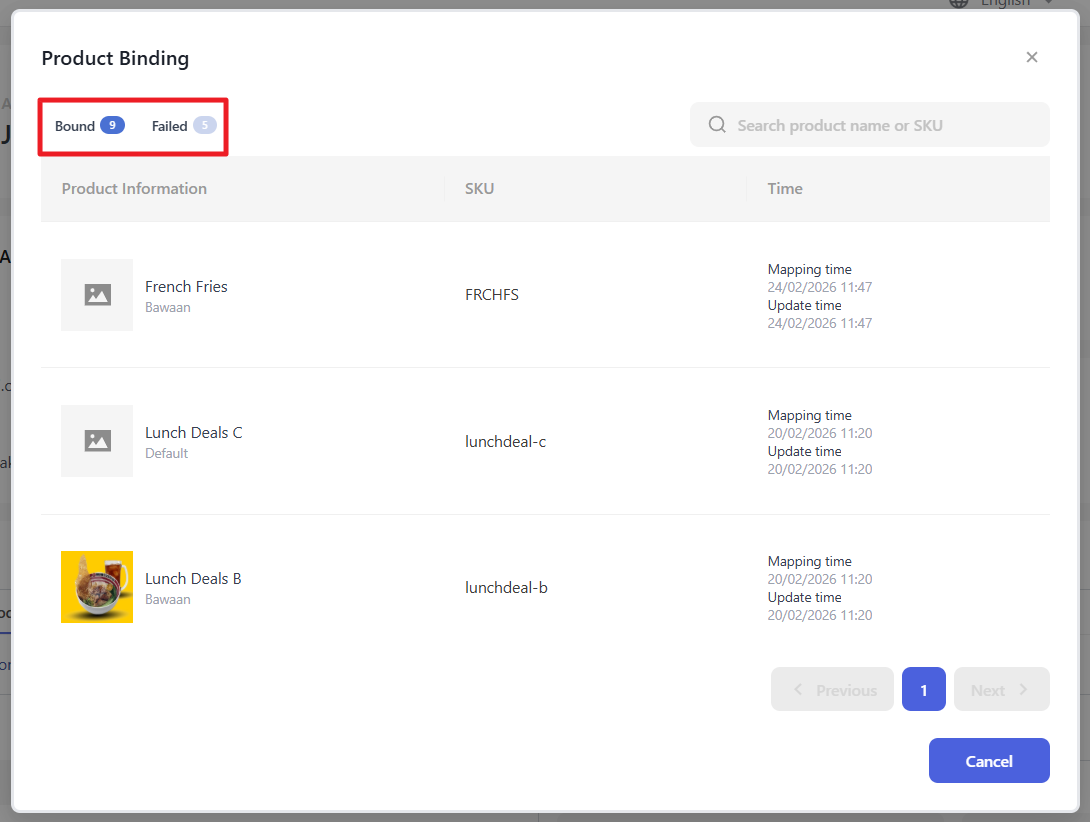Viewport: 1090px width, 822px height.
Task: Go to the Next page
Action: (1001, 690)
